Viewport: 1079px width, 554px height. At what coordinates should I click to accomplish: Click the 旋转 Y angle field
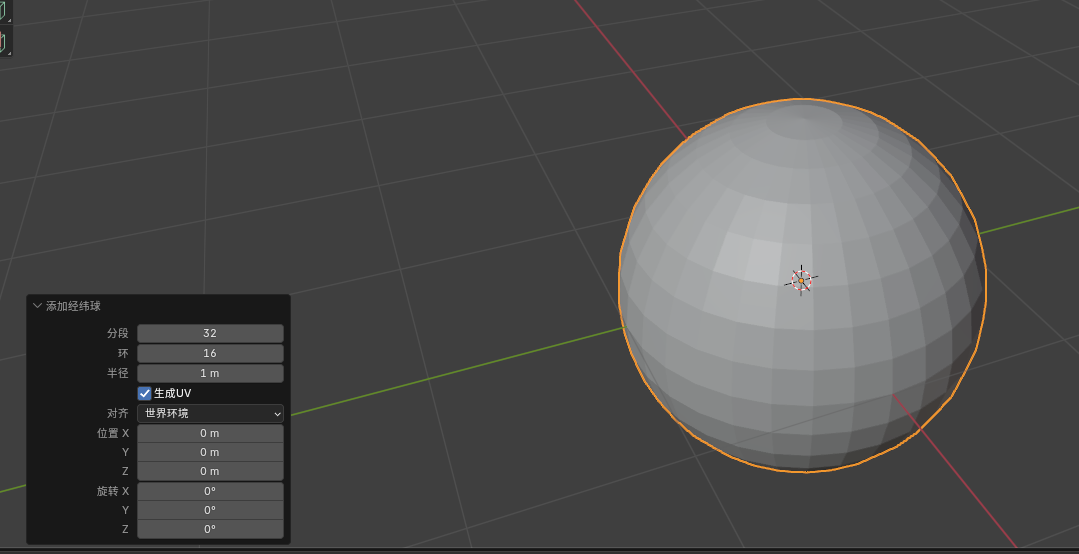pos(210,510)
